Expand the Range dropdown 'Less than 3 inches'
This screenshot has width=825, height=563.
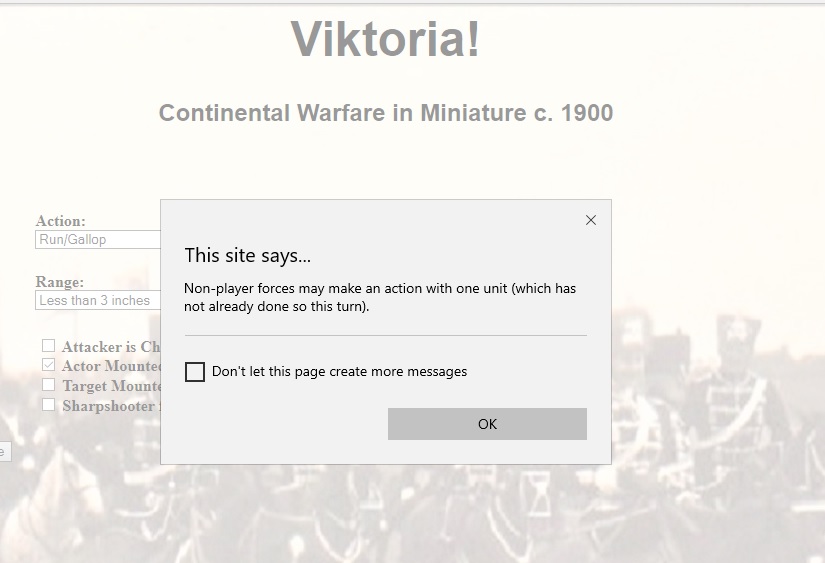(x=98, y=301)
